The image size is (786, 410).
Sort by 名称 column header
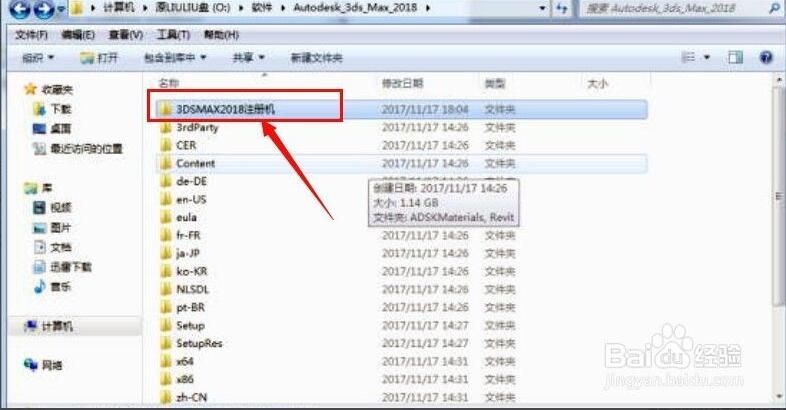pos(169,83)
